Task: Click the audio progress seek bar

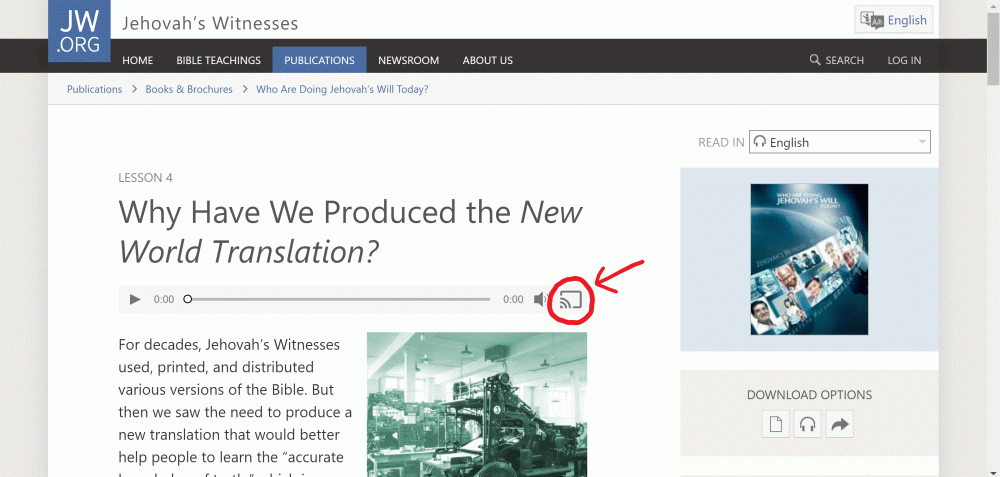Action: pyautogui.click(x=338, y=299)
